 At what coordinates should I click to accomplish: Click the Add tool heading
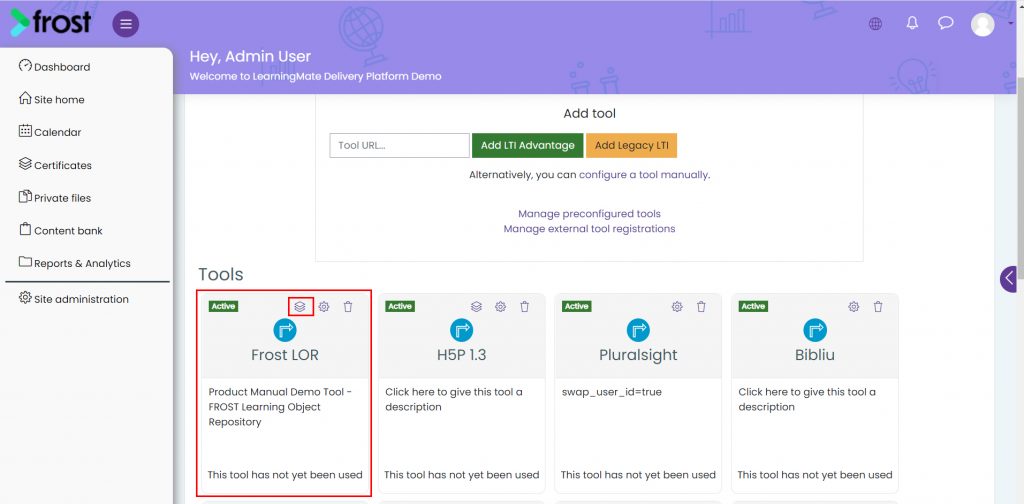pos(590,114)
